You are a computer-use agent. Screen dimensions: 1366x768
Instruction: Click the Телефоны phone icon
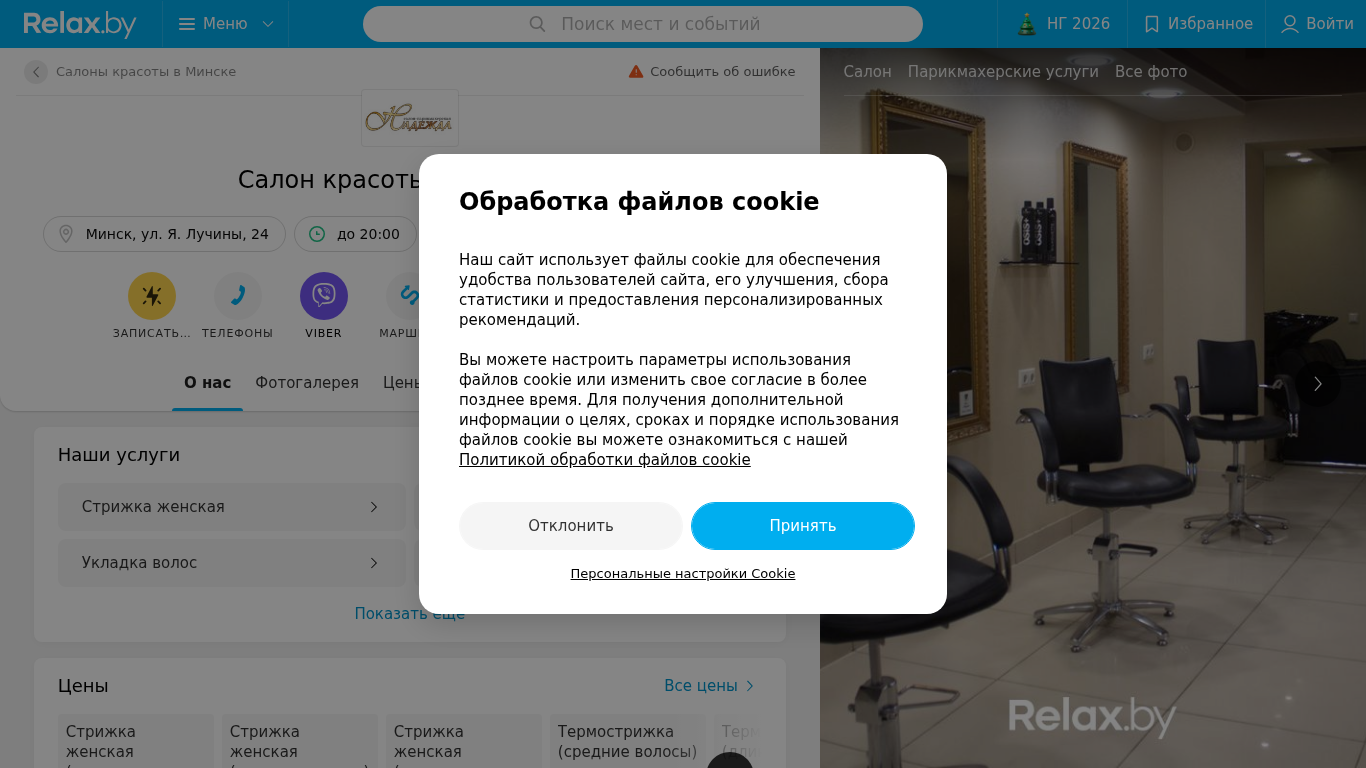tap(238, 296)
